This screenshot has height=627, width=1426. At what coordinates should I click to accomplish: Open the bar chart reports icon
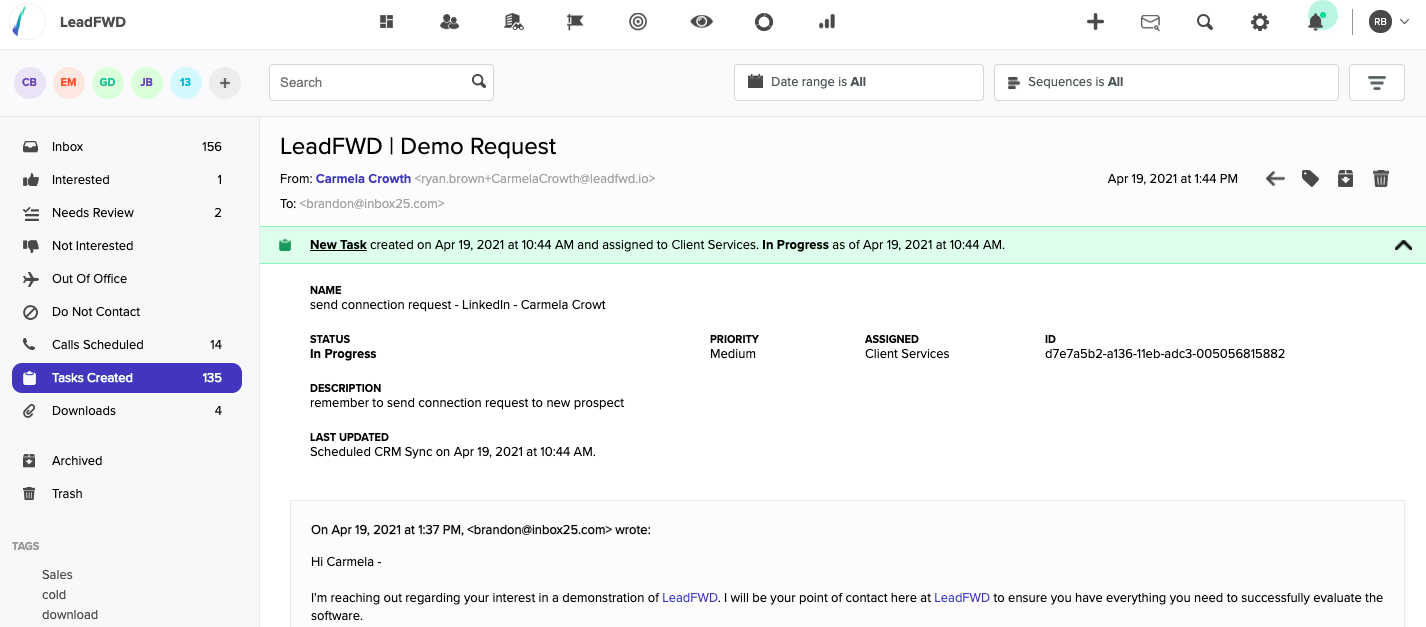click(827, 22)
